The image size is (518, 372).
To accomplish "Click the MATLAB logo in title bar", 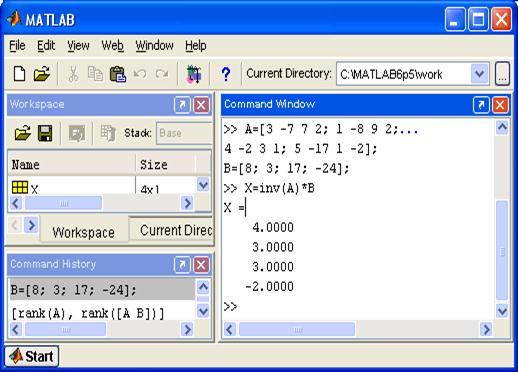I will [14, 19].
